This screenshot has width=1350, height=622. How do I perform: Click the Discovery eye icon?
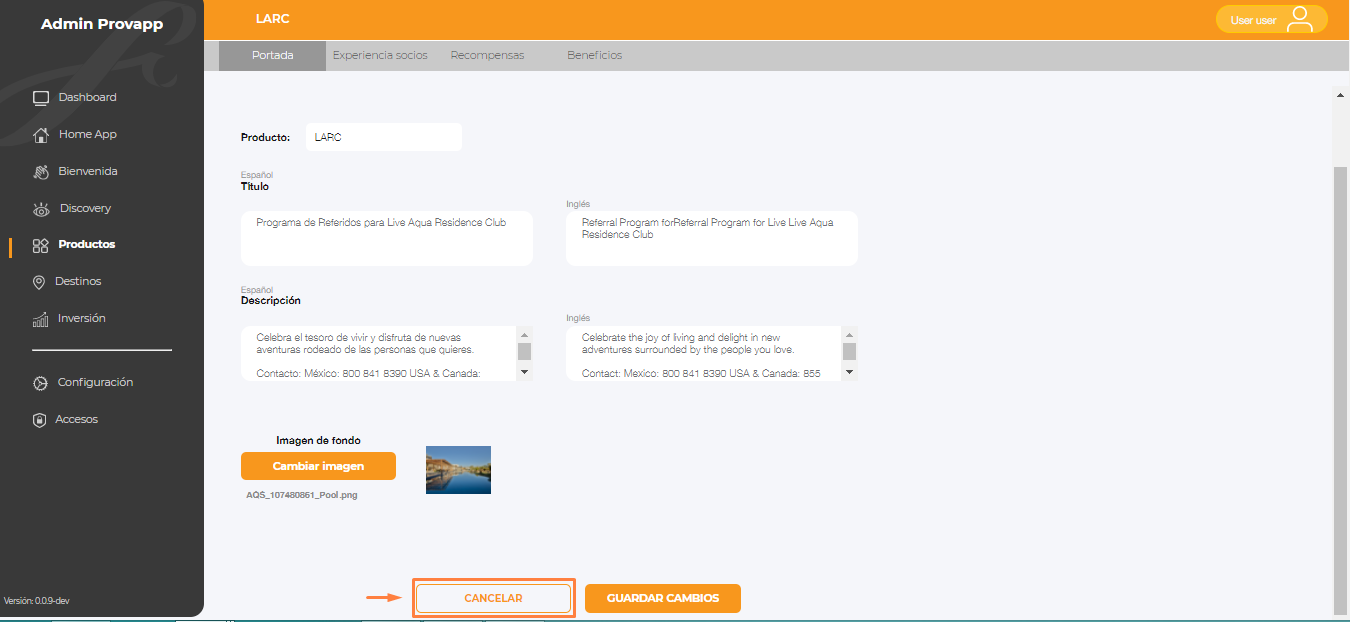tap(41, 209)
